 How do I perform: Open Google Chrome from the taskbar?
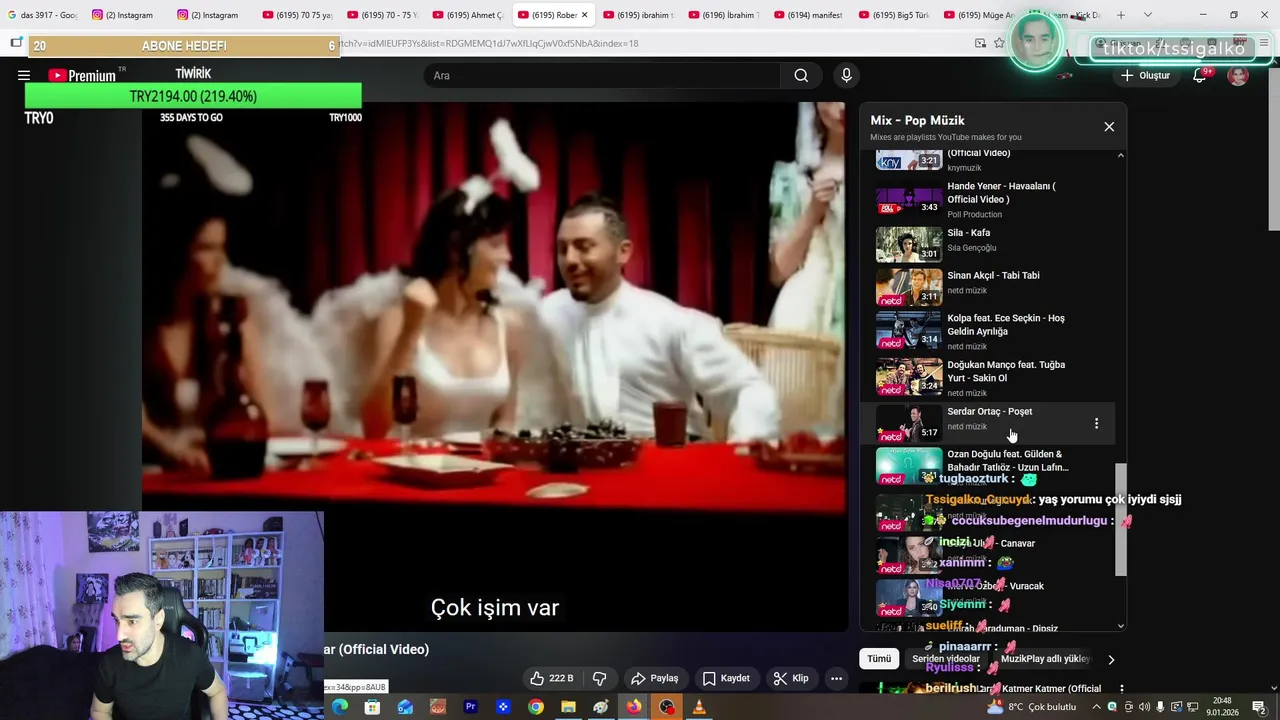tap(536, 707)
